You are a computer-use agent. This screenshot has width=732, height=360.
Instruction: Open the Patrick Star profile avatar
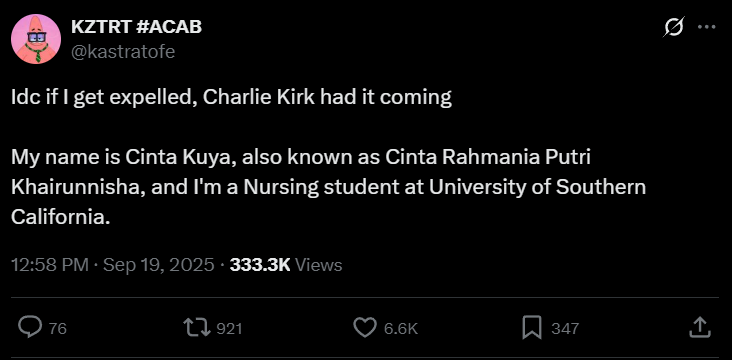(36, 39)
